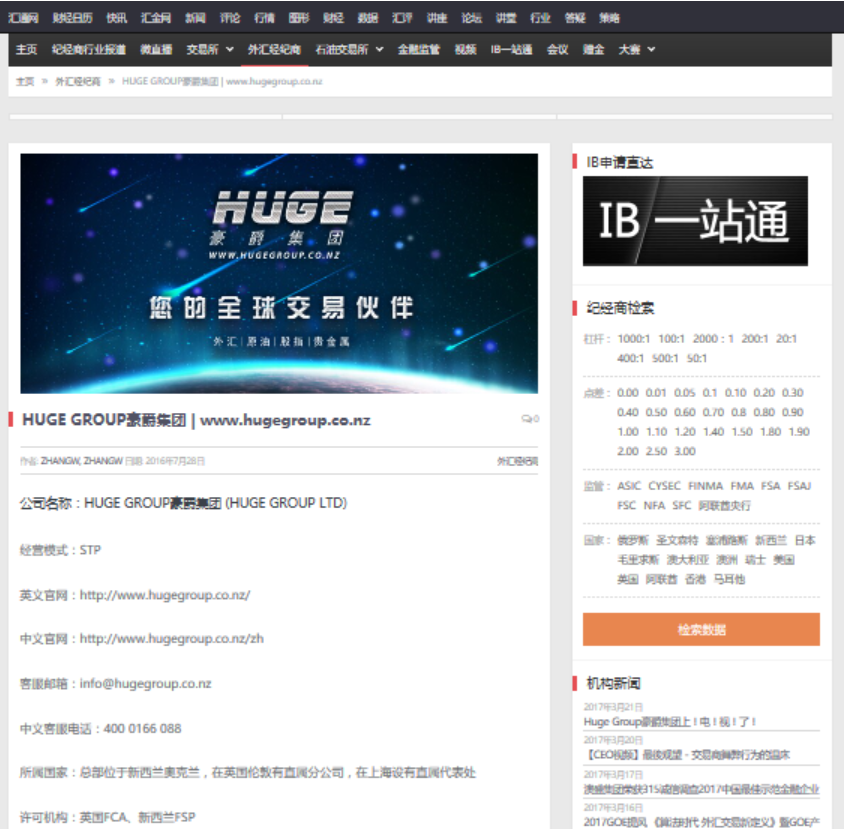This screenshot has width=844, height=829.
Task: Select leverage filter 50:1
Action: tap(697, 359)
